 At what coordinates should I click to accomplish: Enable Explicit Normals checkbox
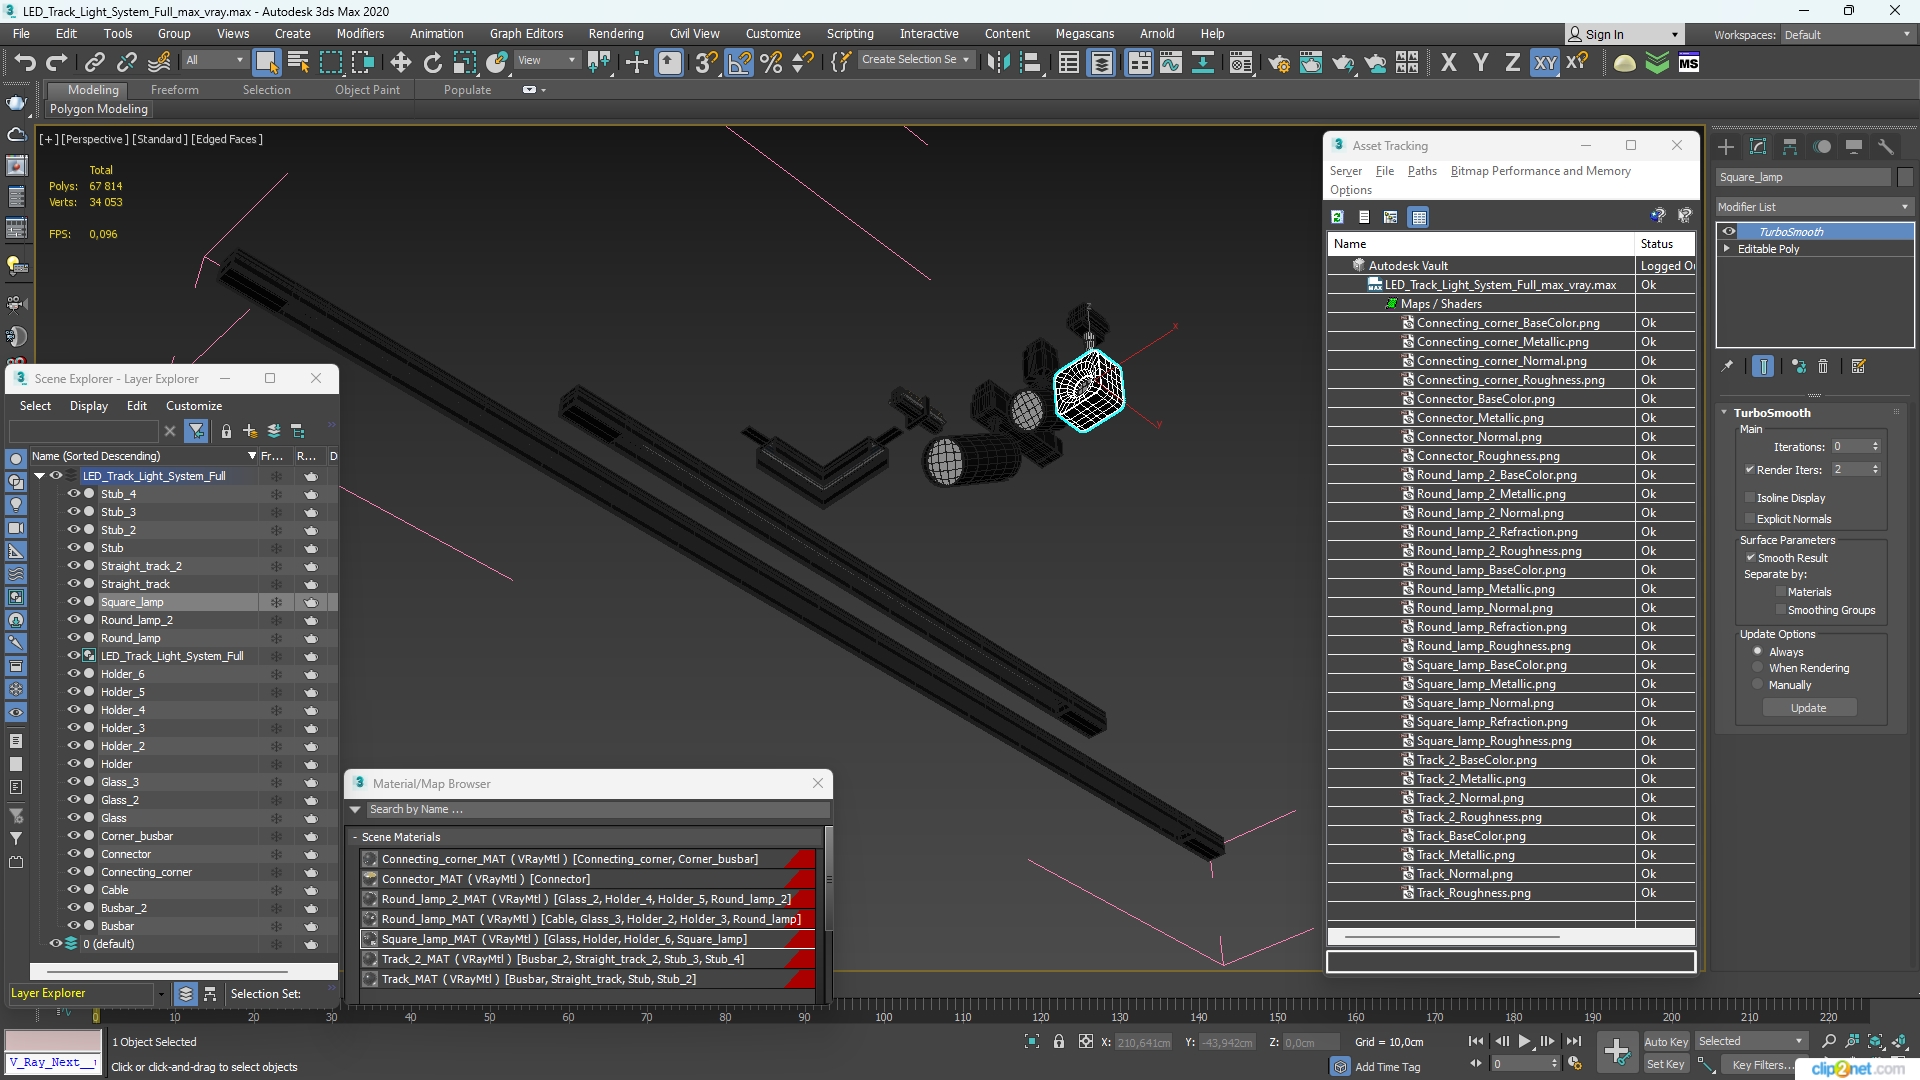[1750, 519]
